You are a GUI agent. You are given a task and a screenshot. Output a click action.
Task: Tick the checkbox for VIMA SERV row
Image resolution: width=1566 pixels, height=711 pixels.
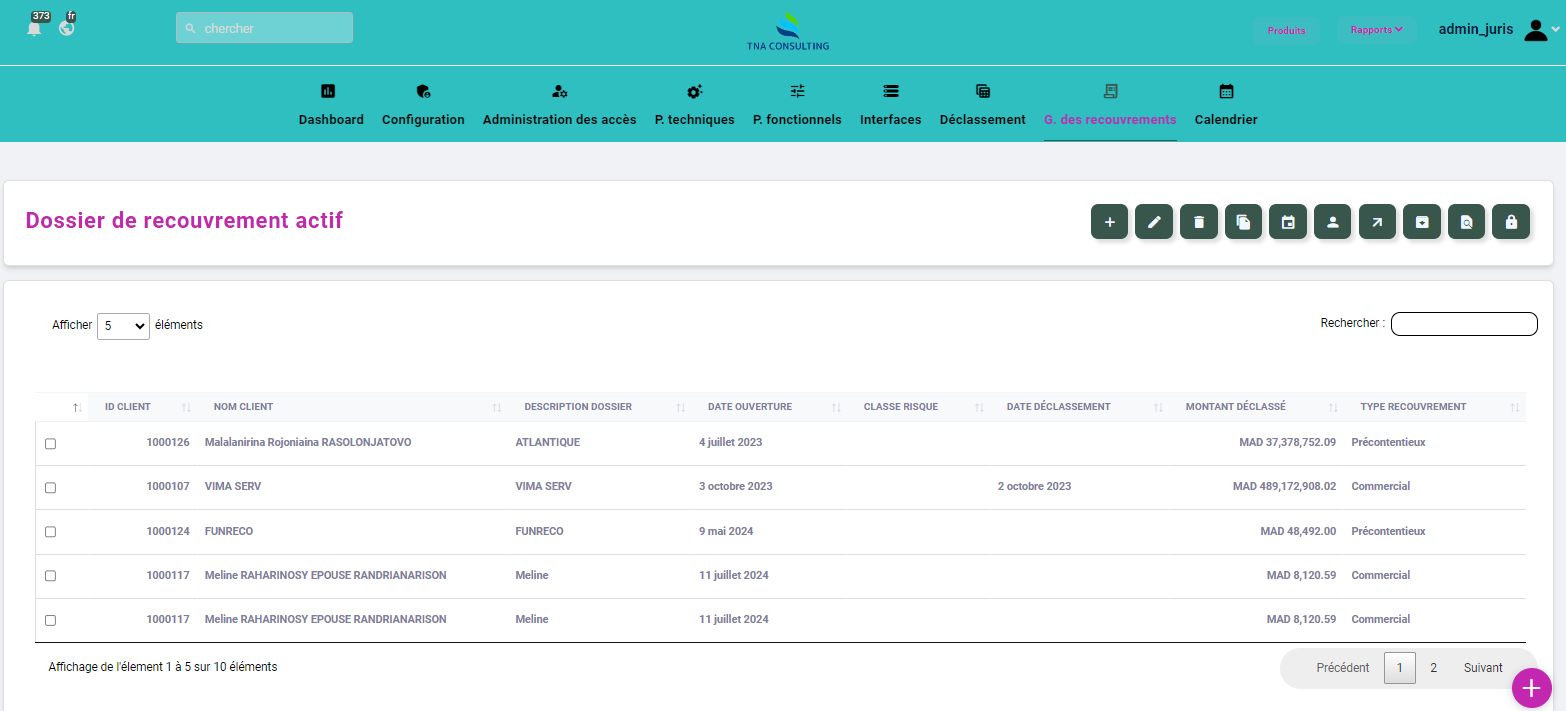point(50,488)
